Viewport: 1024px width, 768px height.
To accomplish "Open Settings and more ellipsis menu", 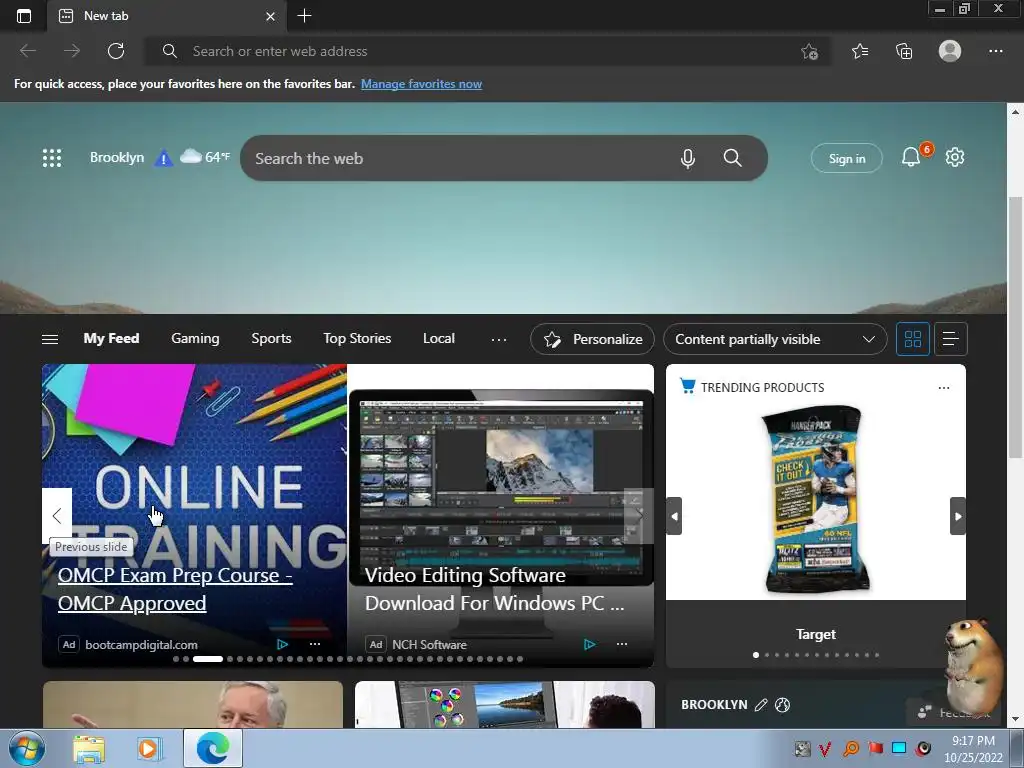I will click(995, 51).
